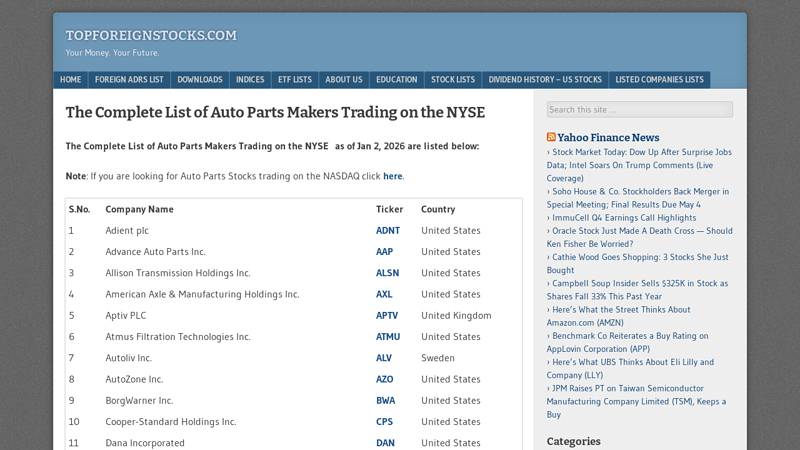Open the CPS ticker link
The width and height of the screenshot is (800, 450).
tap(384, 422)
